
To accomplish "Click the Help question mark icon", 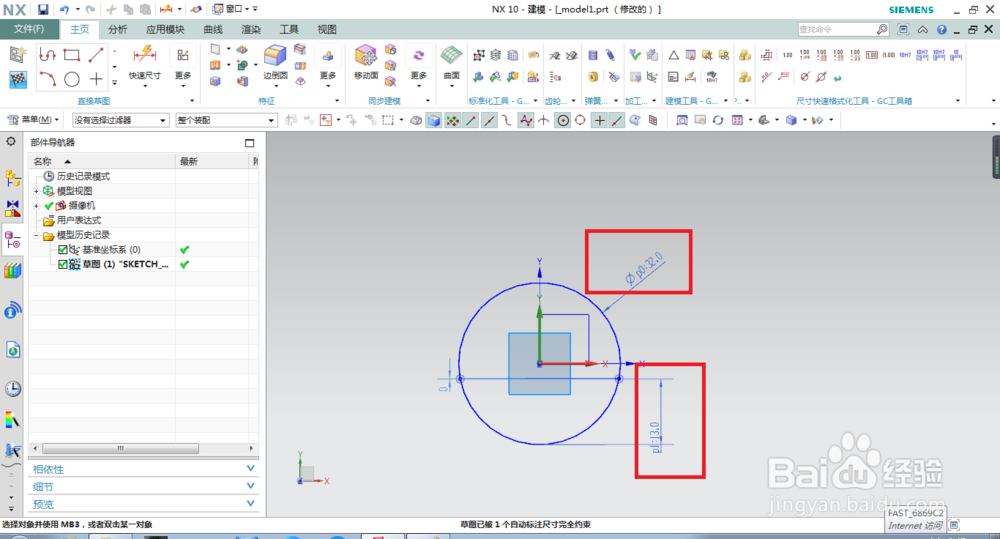I will (942, 29).
